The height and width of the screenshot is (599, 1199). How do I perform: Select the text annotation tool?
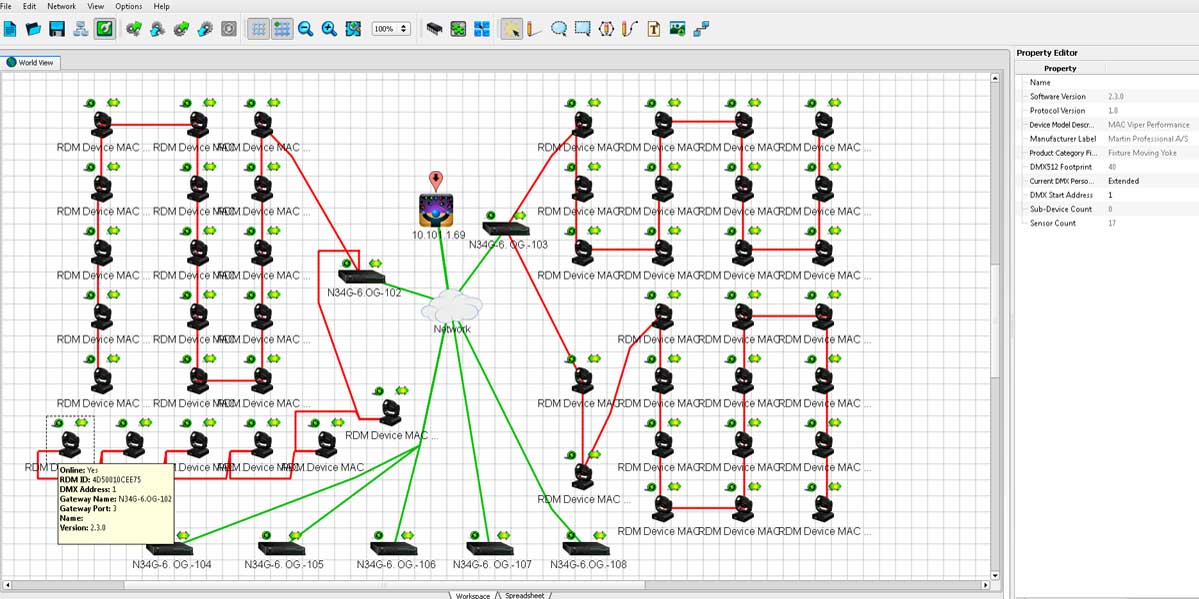coord(653,29)
